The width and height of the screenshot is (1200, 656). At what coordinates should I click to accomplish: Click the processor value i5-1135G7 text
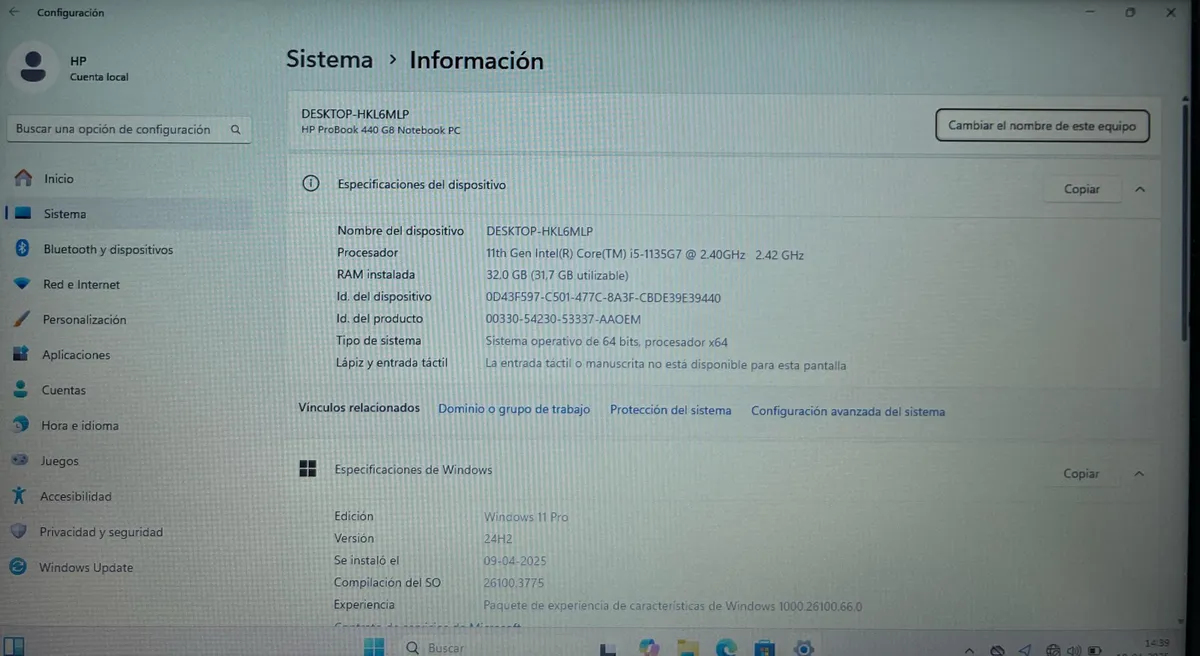pos(645,254)
